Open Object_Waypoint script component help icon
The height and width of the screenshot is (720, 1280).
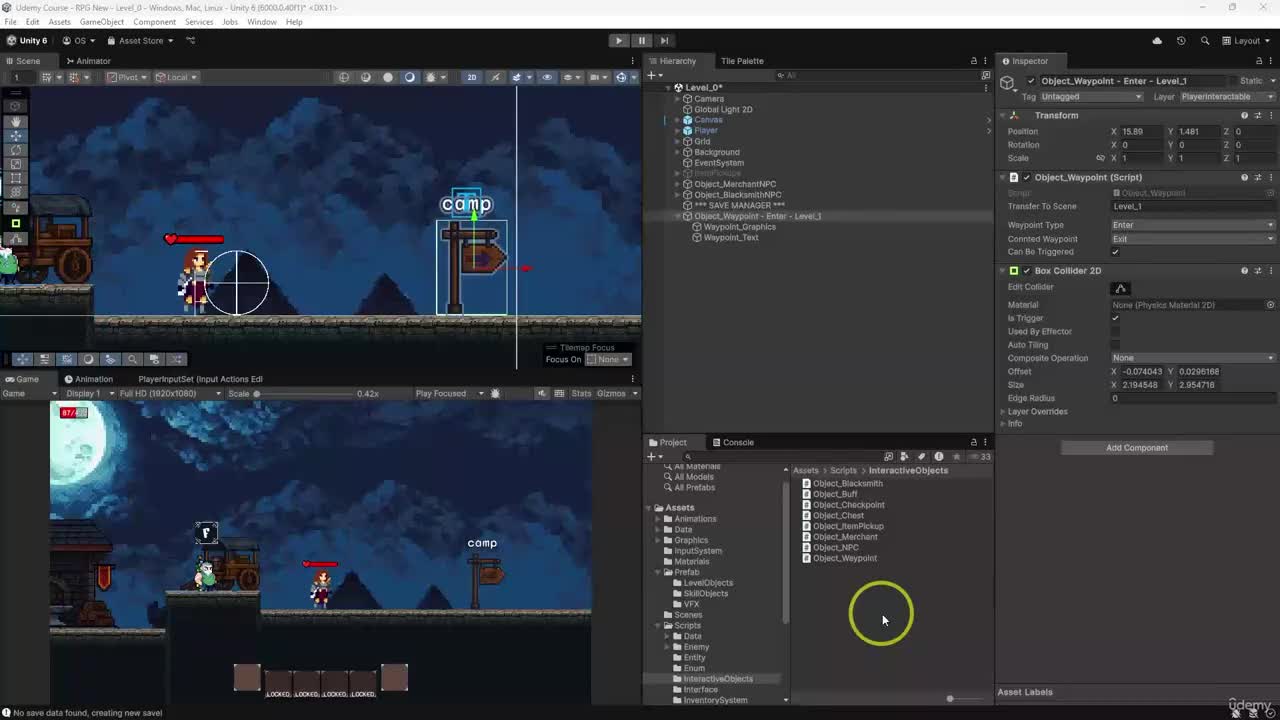coord(1244,177)
